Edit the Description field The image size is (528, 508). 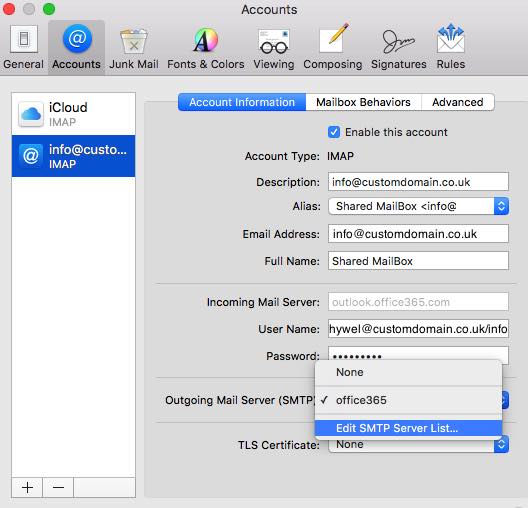pyautogui.click(x=418, y=182)
